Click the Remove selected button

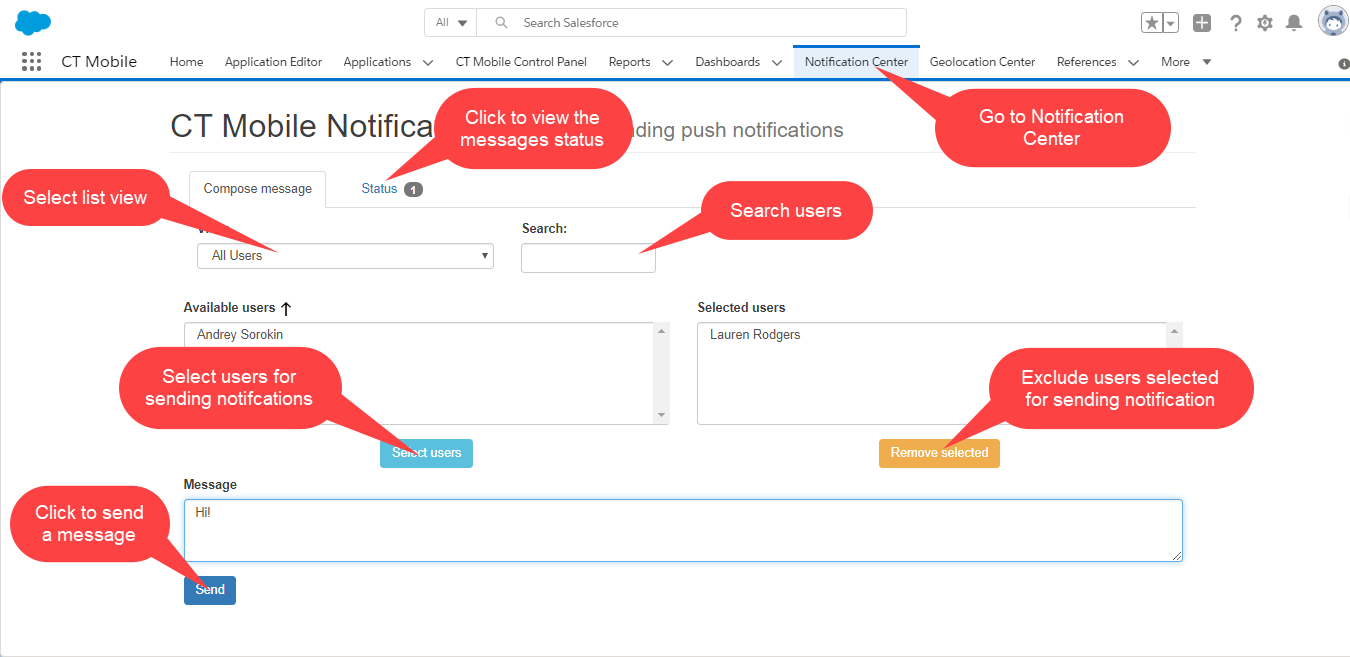(939, 453)
